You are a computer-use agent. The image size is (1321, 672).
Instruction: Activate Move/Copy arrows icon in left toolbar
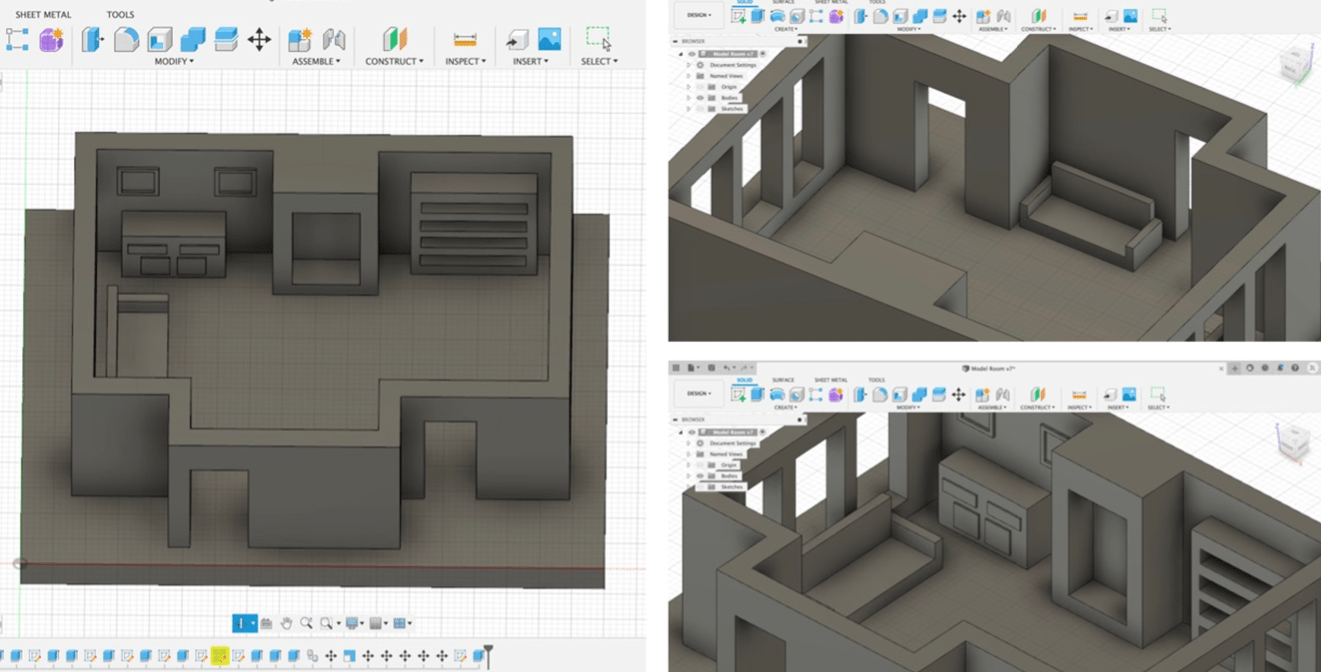pyautogui.click(x=259, y=39)
